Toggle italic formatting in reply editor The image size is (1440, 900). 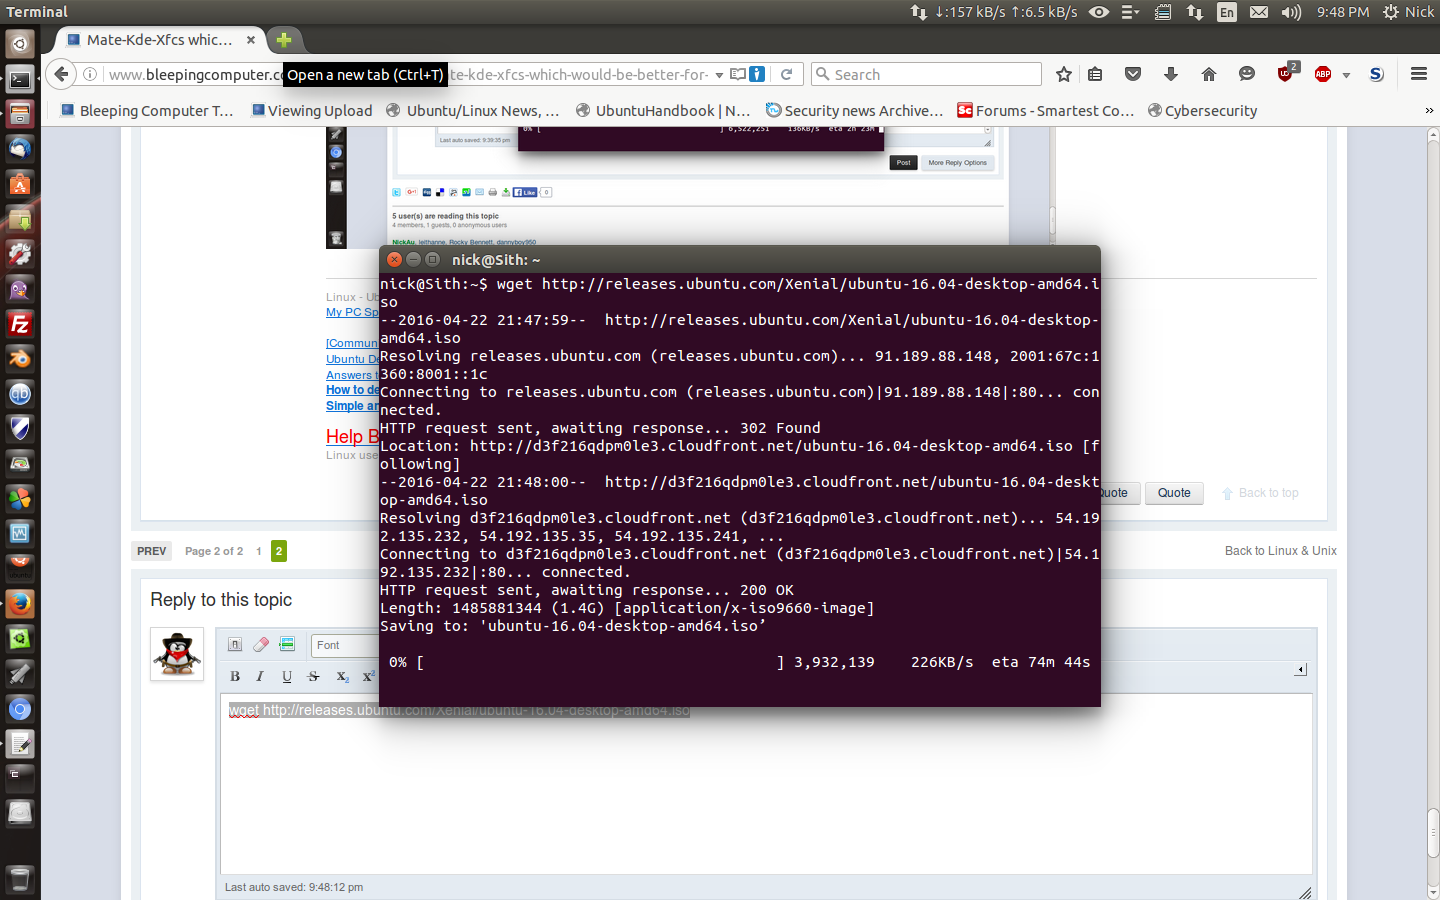pyautogui.click(x=260, y=677)
